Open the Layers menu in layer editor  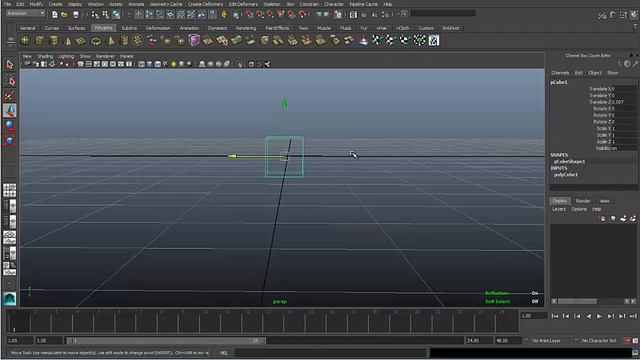(x=559, y=209)
